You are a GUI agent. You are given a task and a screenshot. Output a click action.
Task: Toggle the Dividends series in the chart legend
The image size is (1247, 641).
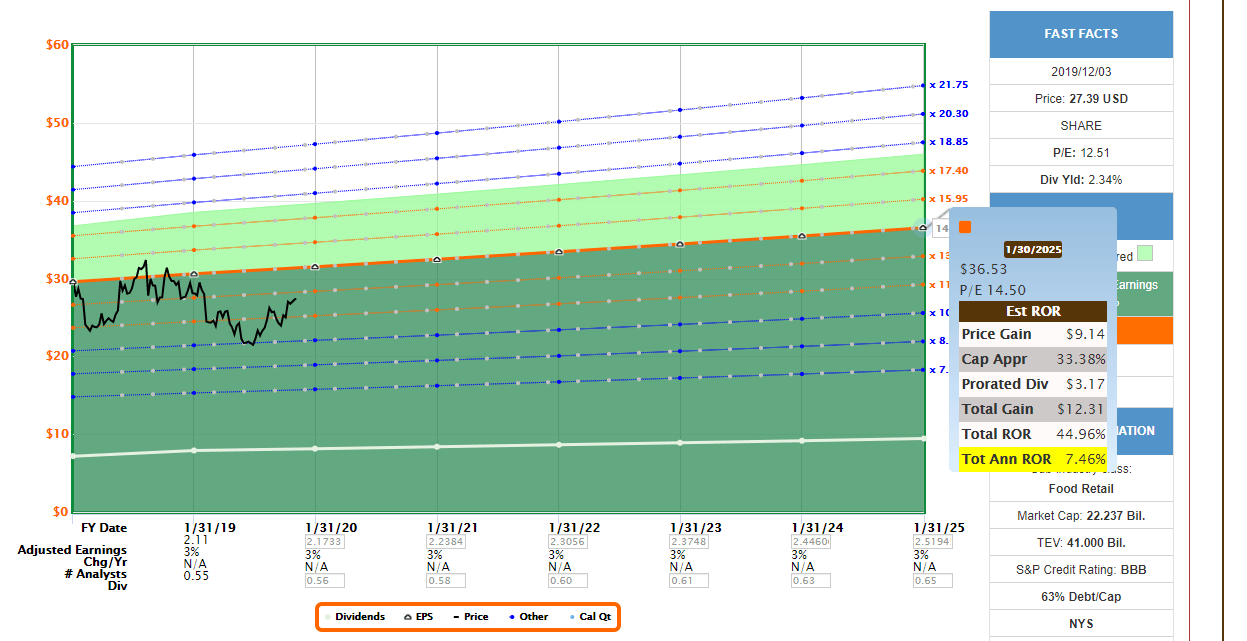pos(355,617)
